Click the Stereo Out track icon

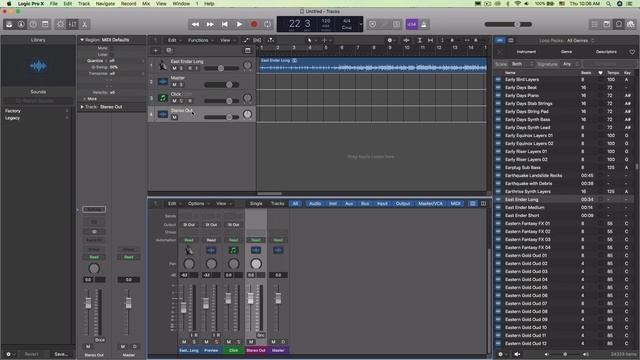pyautogui.click(x=162, y=114)
